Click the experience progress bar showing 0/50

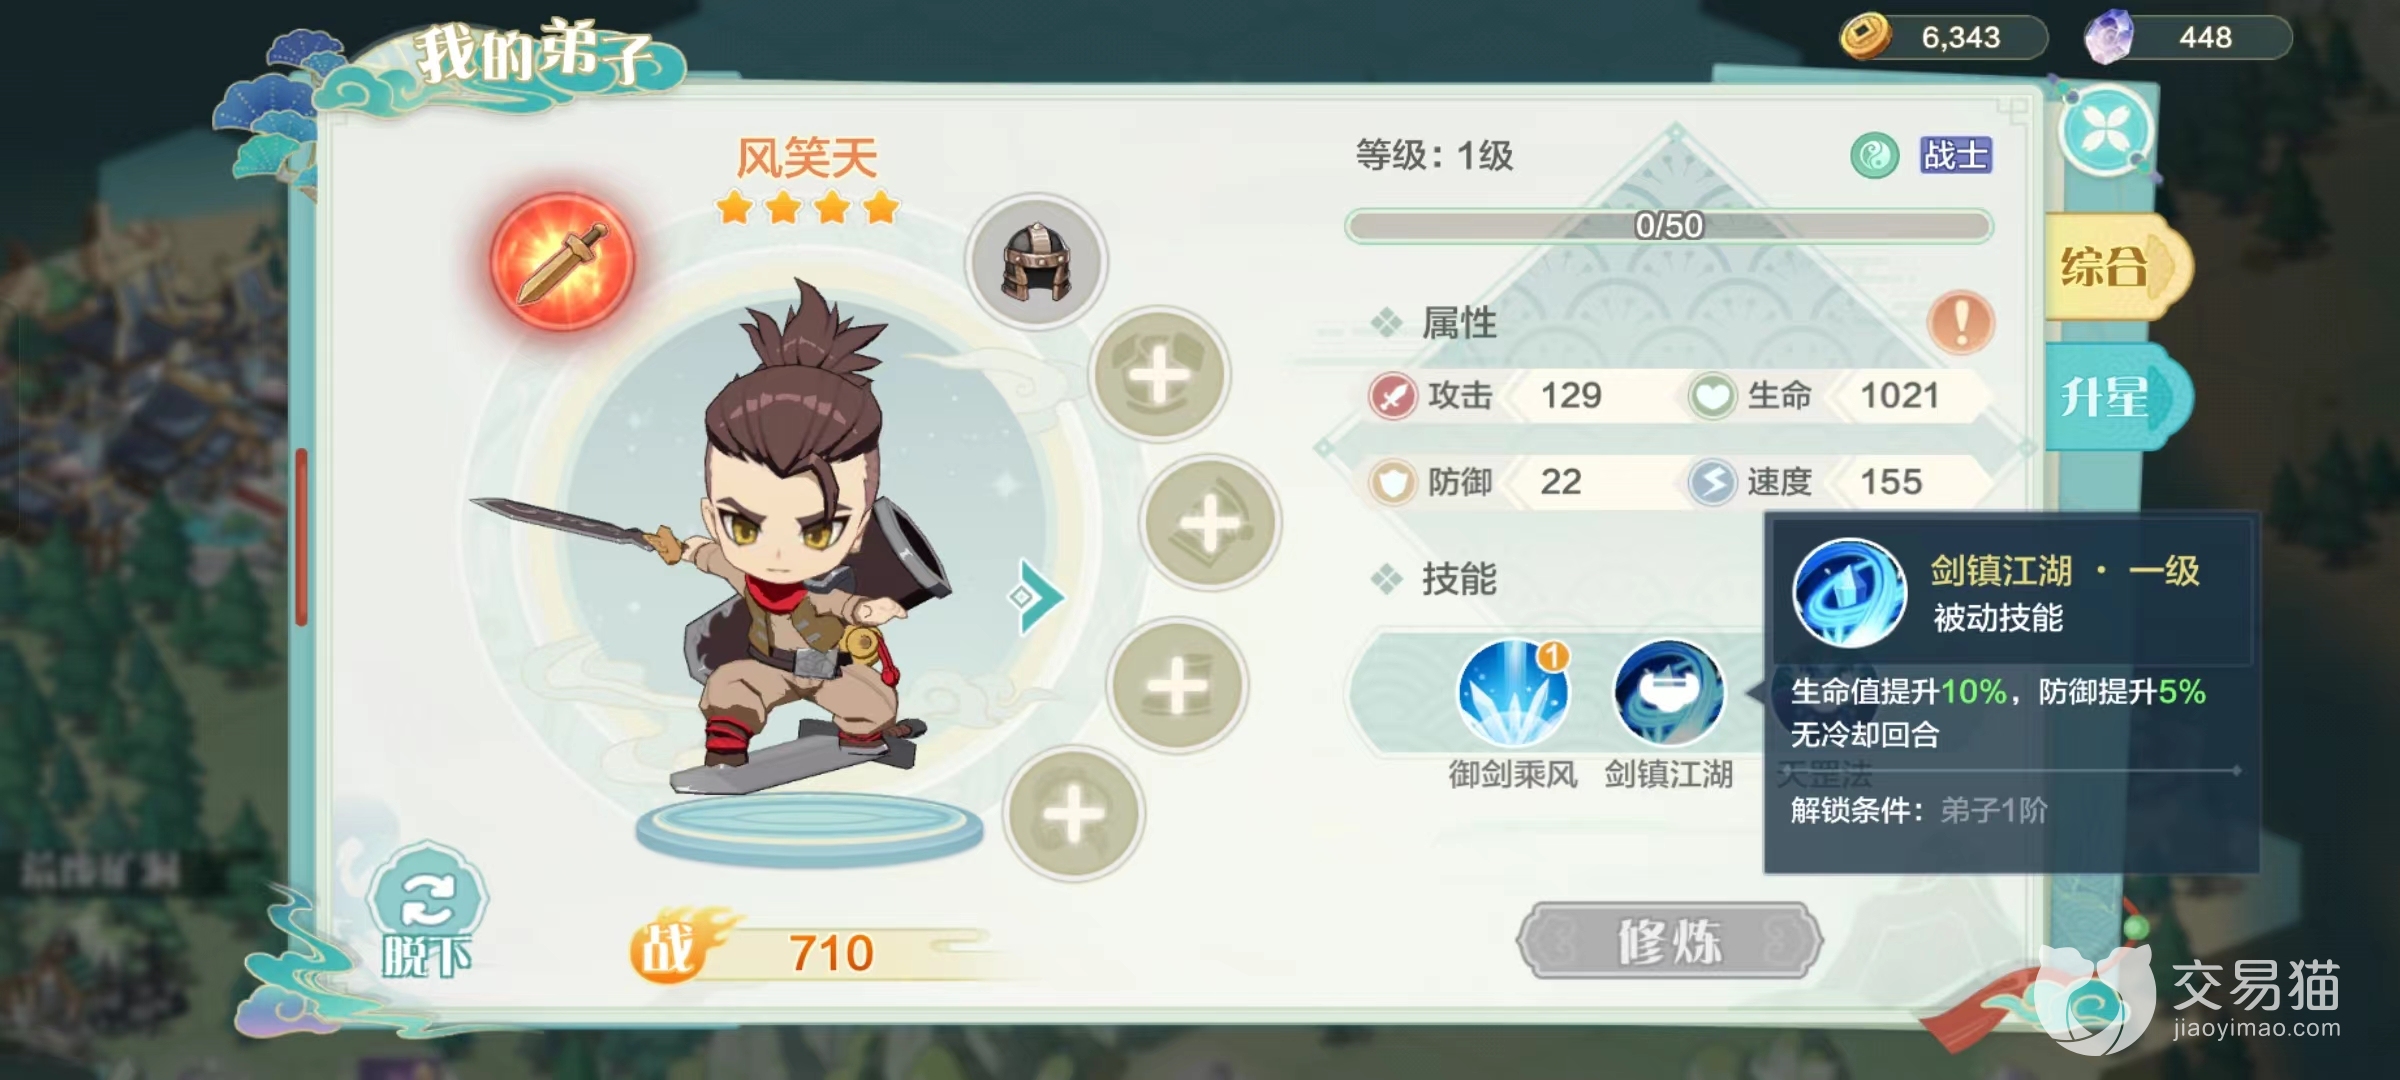pyautogui.click(x=1668, y=226)
